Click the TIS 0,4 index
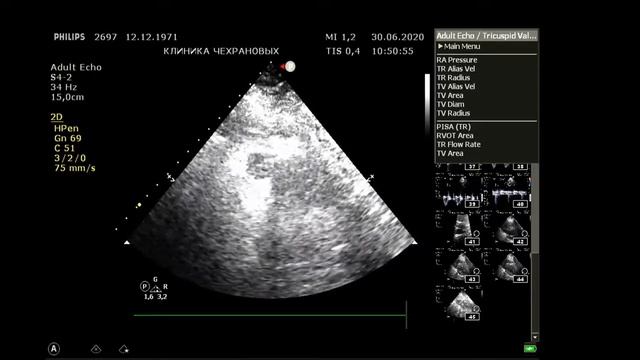 tap(343, 51)
